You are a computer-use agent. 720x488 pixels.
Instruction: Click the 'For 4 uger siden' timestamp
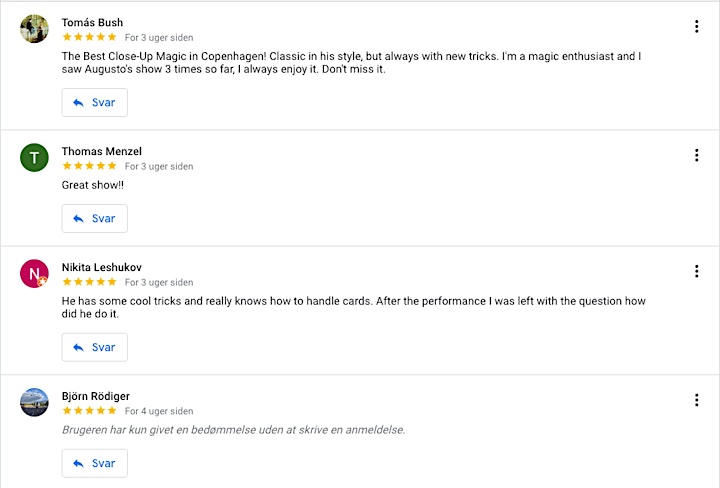point(159,411)
